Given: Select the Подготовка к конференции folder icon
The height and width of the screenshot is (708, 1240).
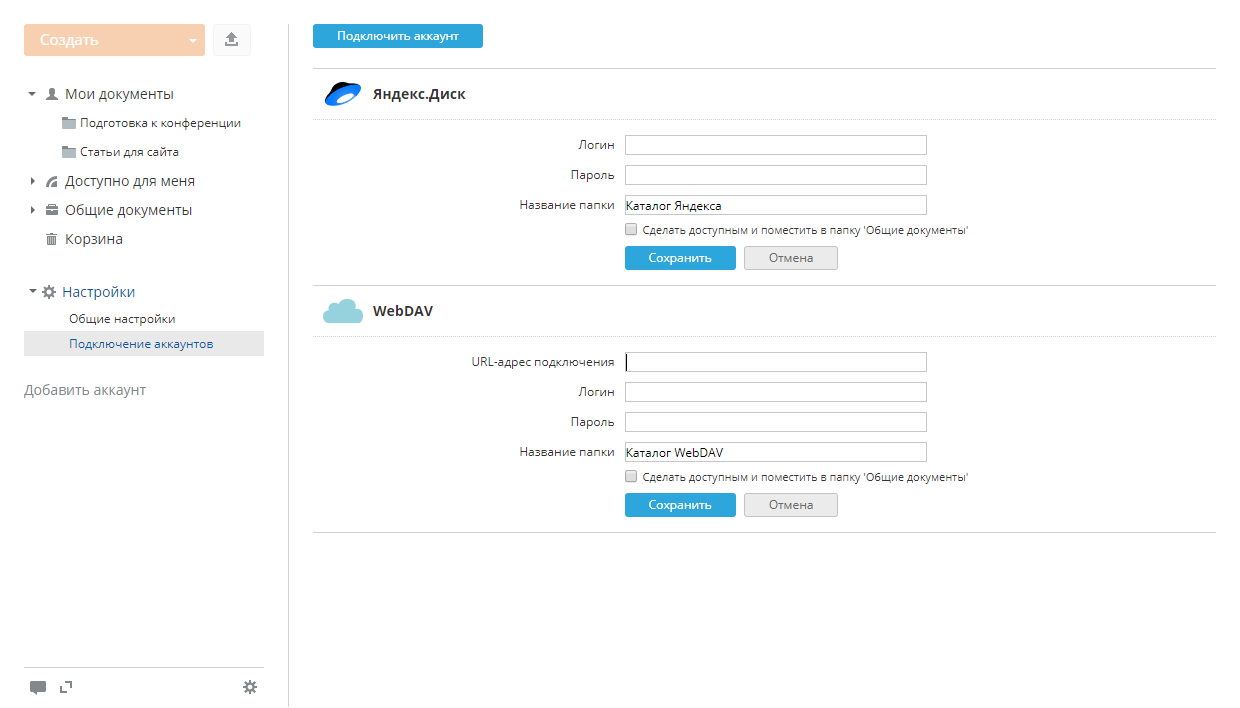Looking at the screenshot, I should pyautogui.click(x=69, y=124).
